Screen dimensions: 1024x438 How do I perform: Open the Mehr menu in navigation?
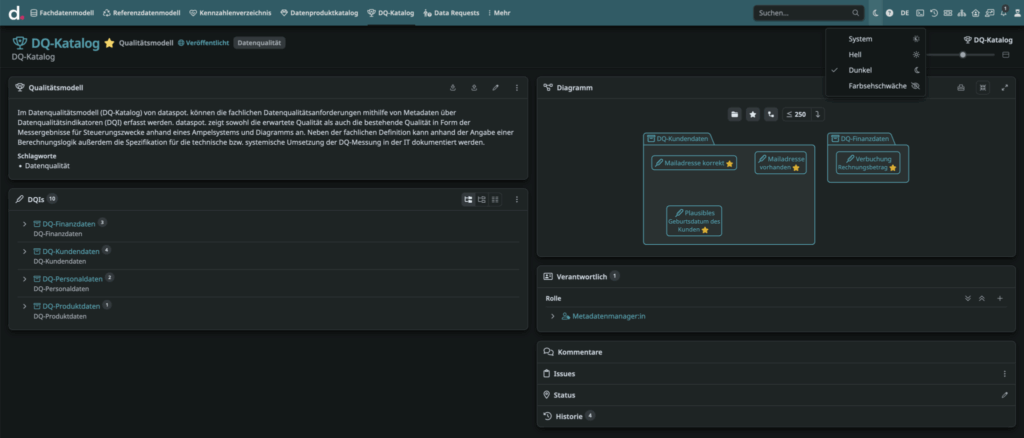[500, 12]
